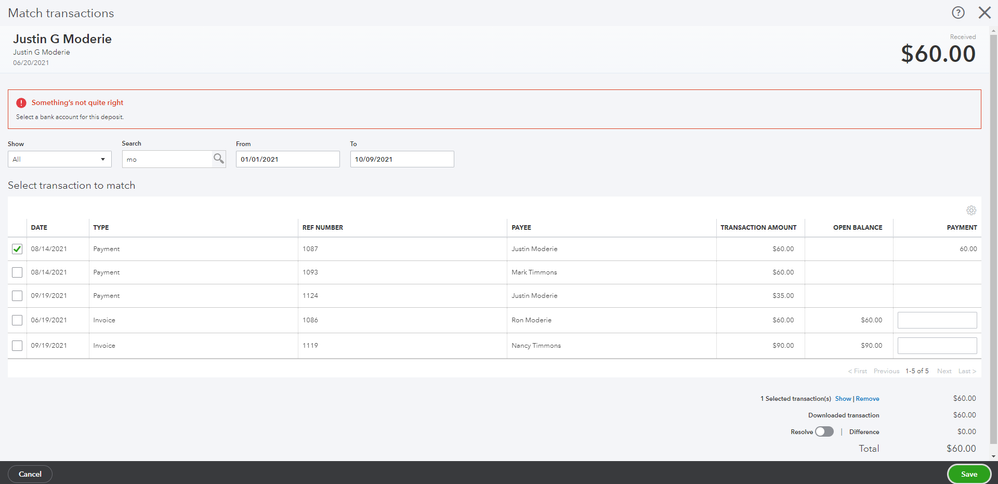Image resolution: width=998 pixels, height=484 pixels.
Task: Select payee Nancy Timmons cell
Action: coord(536,346)
